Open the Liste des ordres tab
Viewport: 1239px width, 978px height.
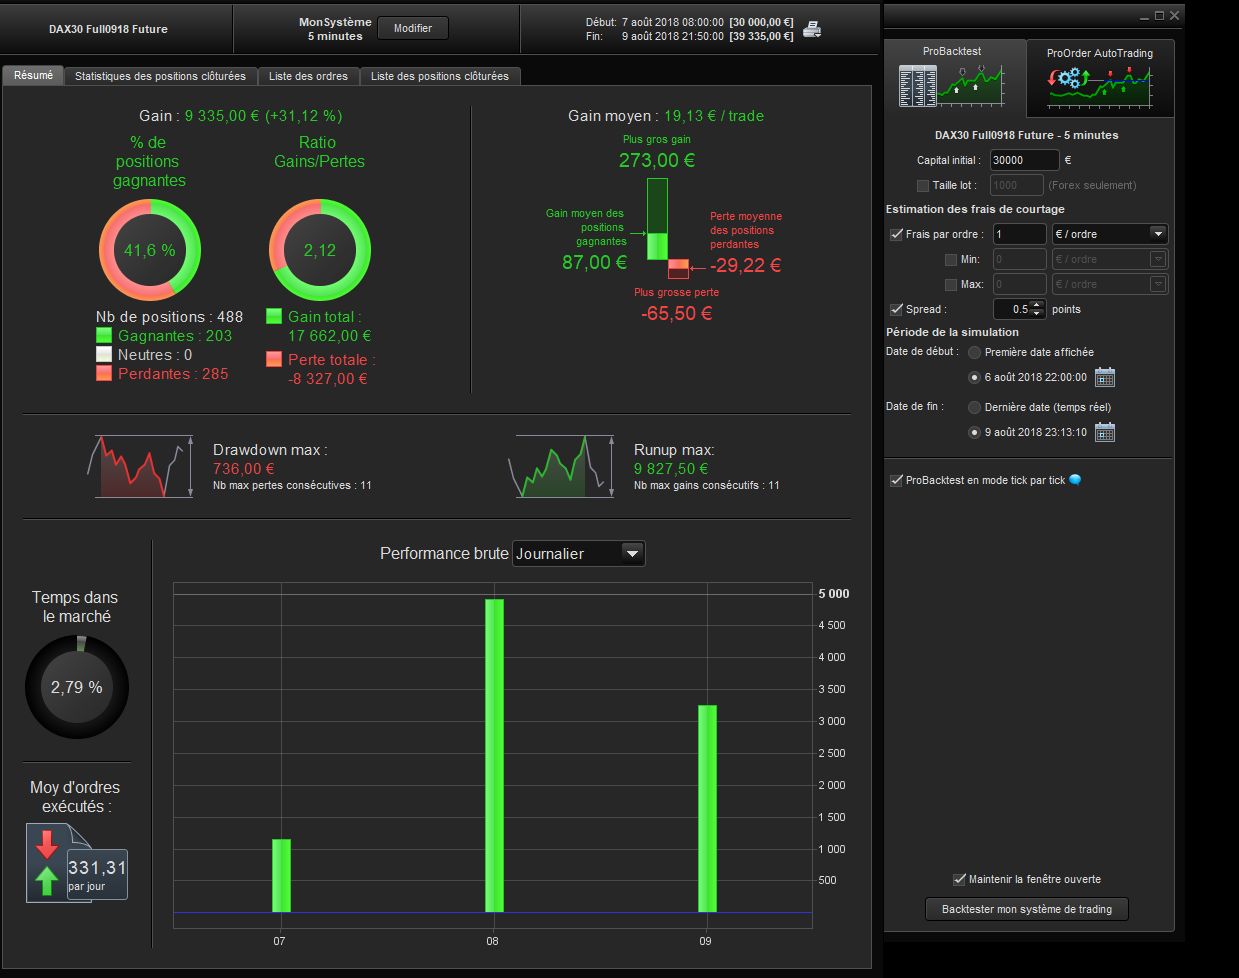(308, 76)
